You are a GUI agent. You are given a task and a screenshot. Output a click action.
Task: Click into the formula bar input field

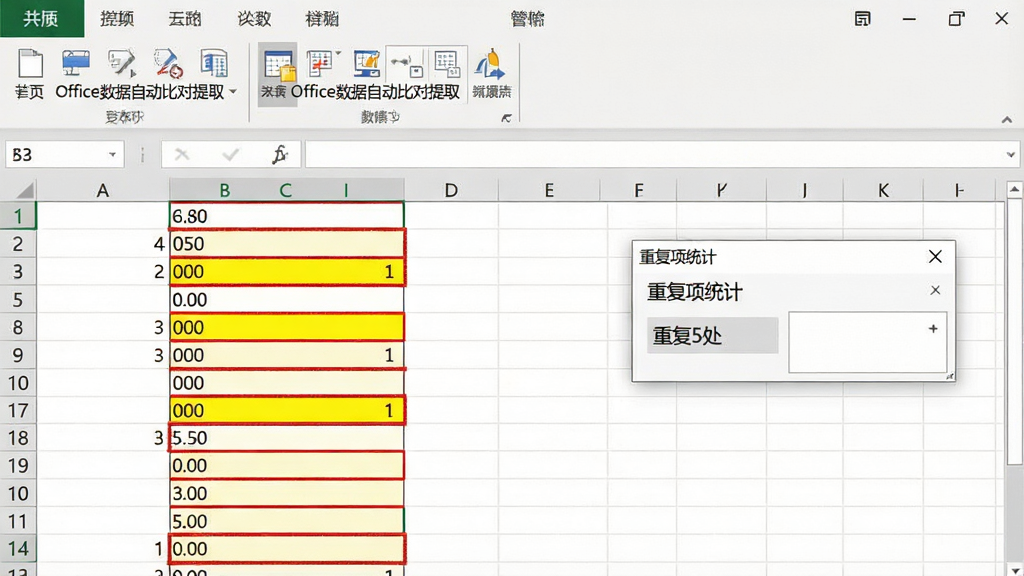tap(654, 155)
